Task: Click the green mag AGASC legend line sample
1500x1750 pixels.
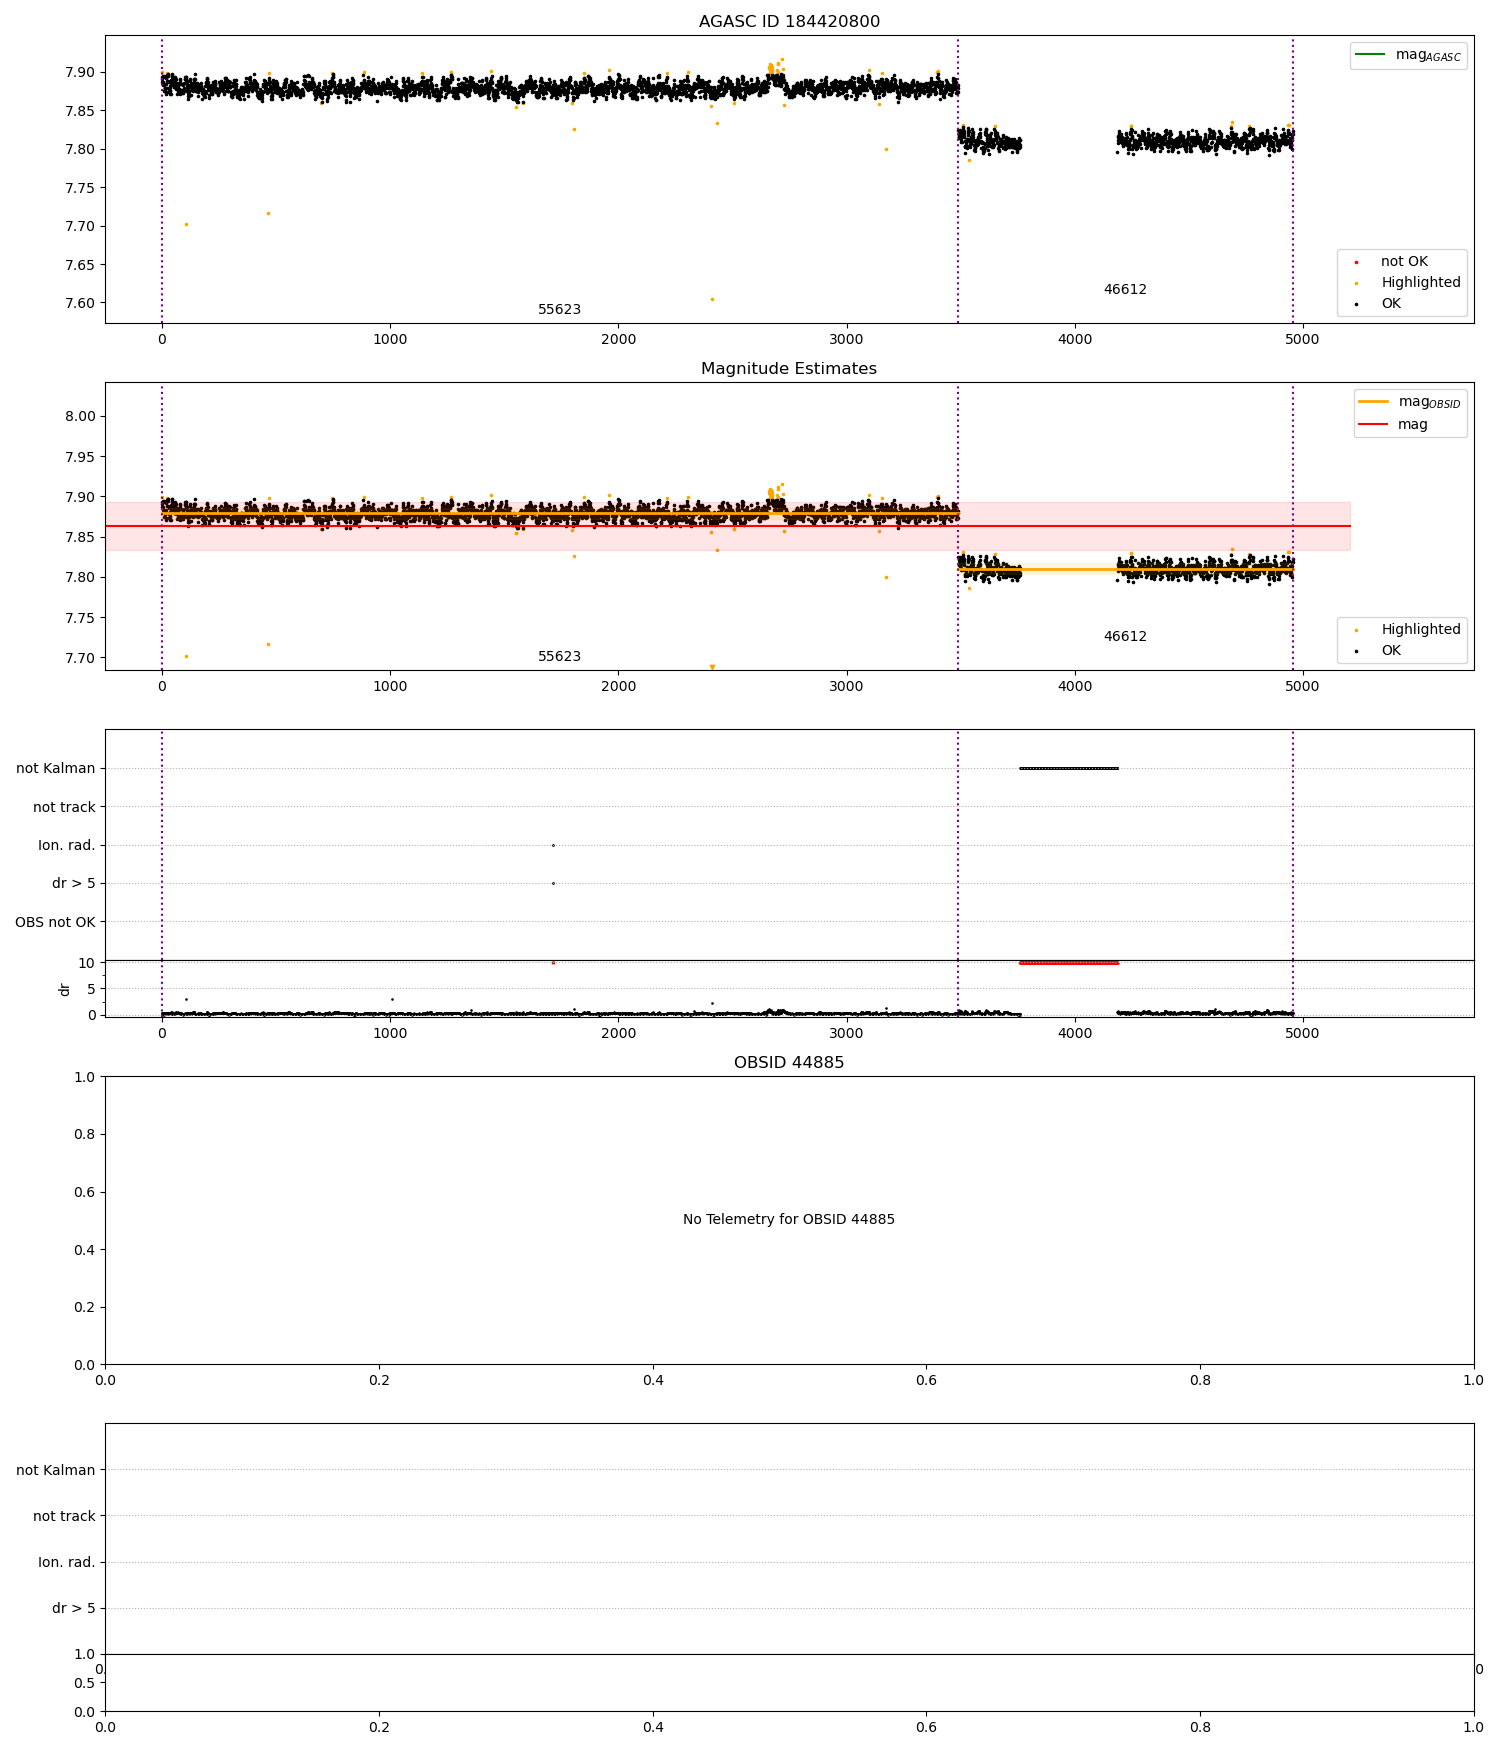Action: coord(1371,54)
